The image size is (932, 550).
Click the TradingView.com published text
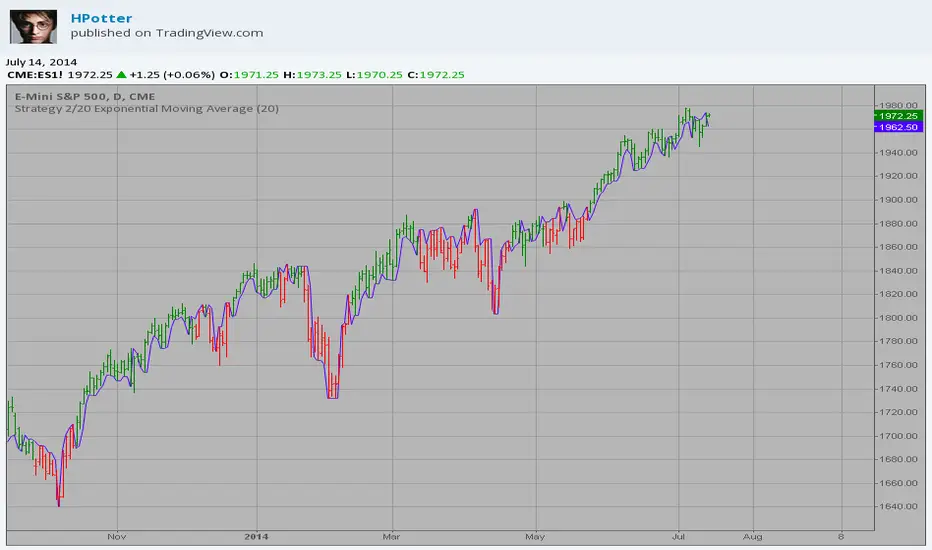click(x=167, y=33)
